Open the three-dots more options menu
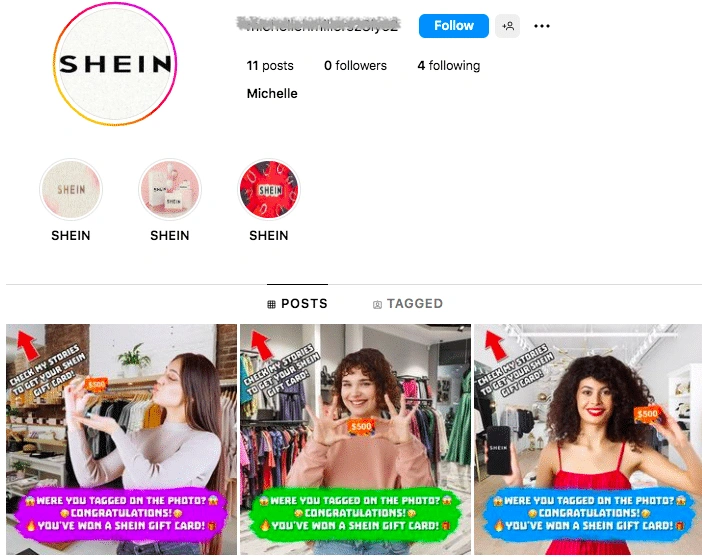This screenshot has width=702, height=557. [542, 26]
